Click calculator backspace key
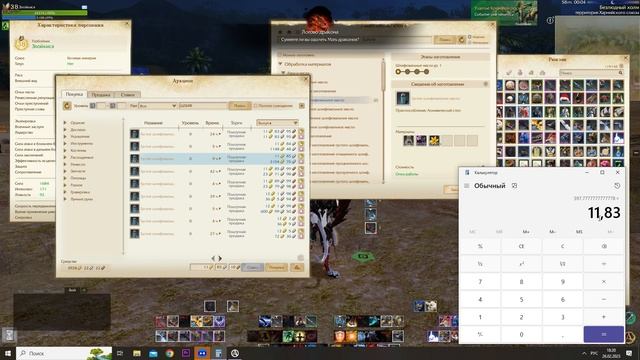This screenshot has height=360, width=640. [604, 246]
